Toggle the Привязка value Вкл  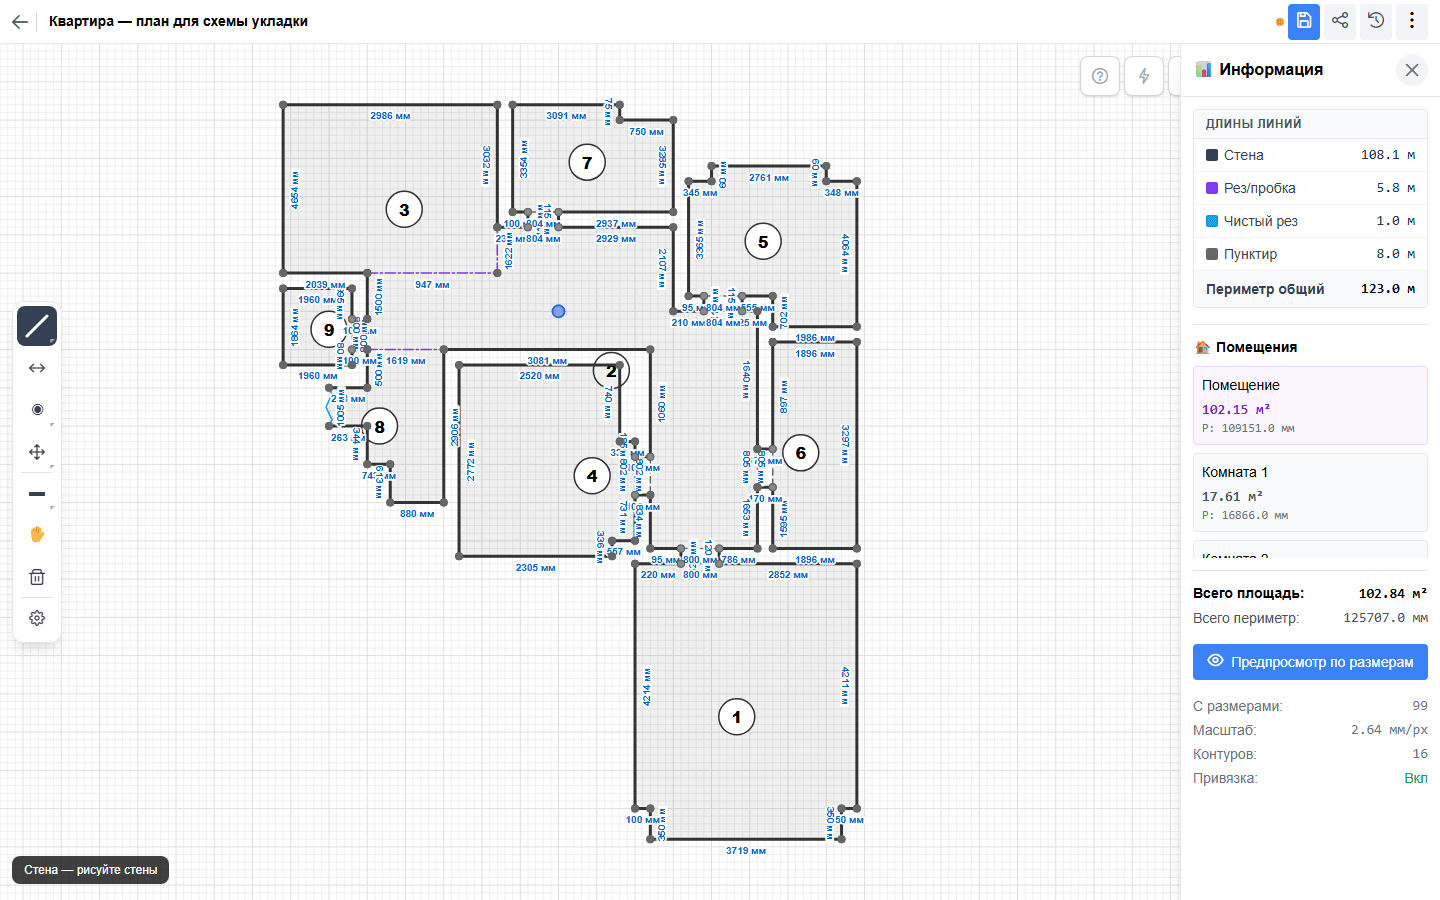[1416, 778]
